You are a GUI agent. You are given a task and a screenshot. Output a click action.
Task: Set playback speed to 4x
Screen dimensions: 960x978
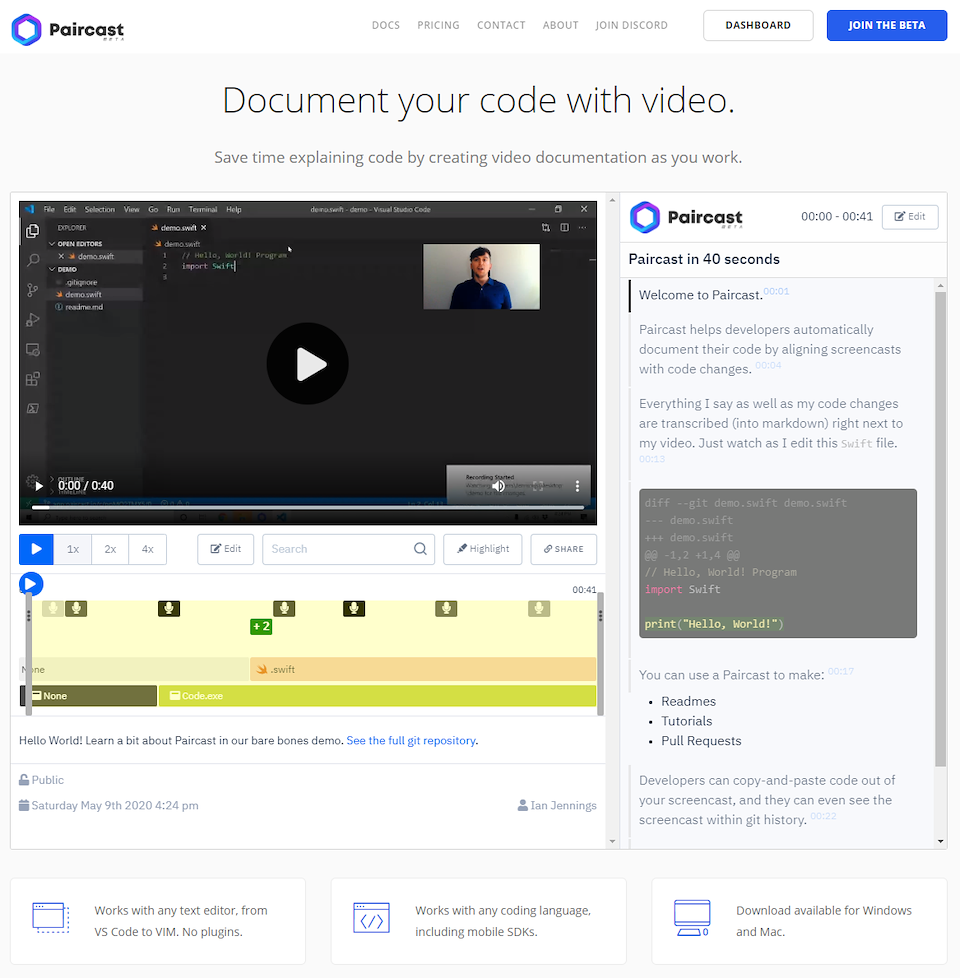(148, 549)
